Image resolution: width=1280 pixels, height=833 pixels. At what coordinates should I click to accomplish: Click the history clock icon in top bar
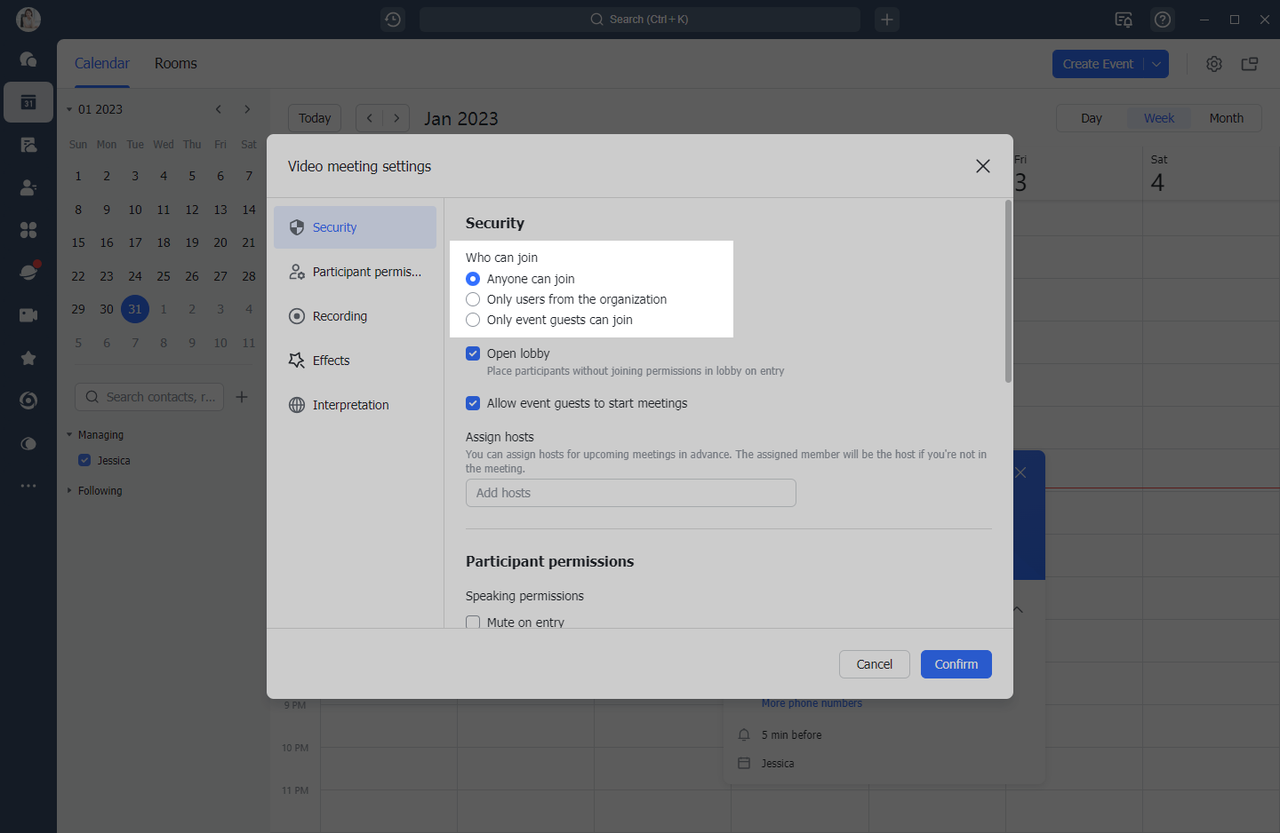[x=393, y=20]
